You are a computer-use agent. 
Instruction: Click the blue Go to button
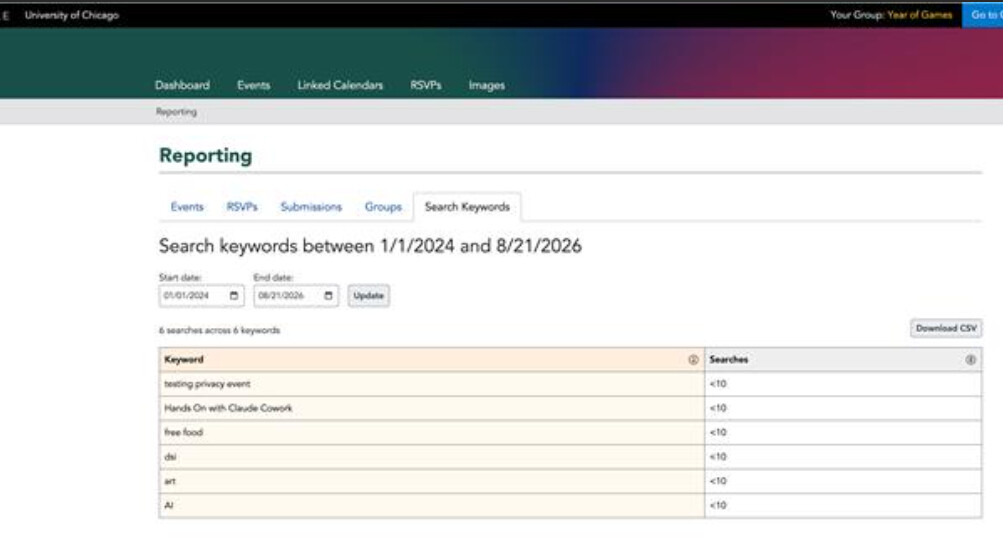pos(983,15)
